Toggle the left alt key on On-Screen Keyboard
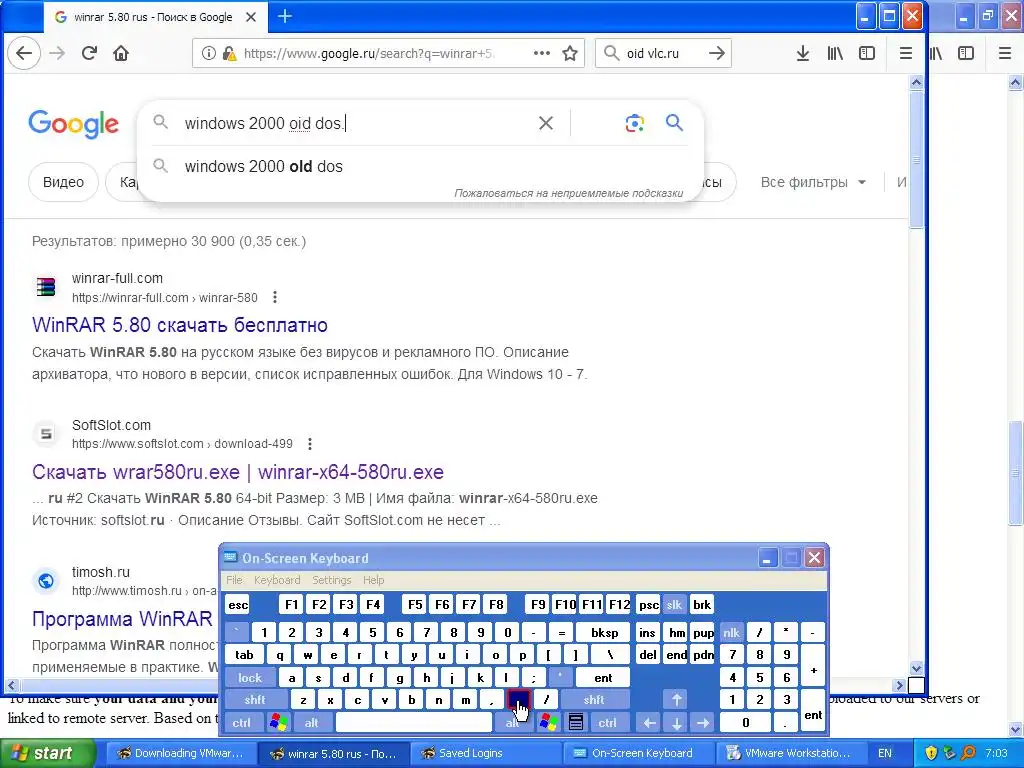 [x=312, y=722]
